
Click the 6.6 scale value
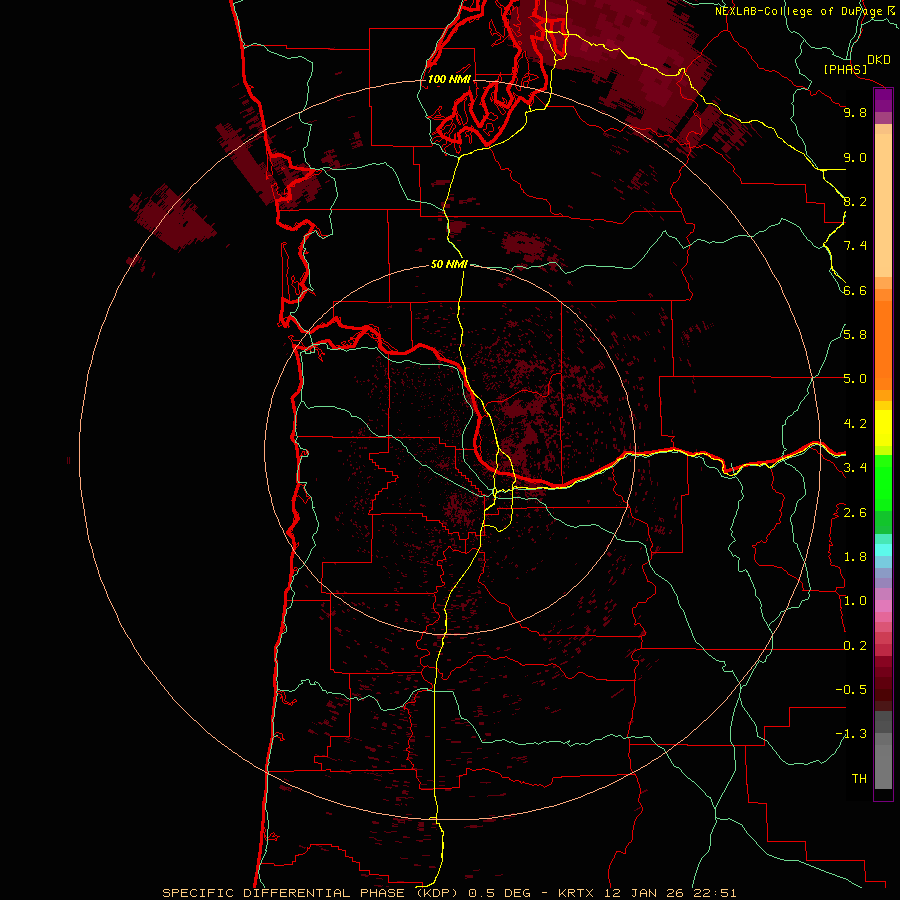point(855,290)
